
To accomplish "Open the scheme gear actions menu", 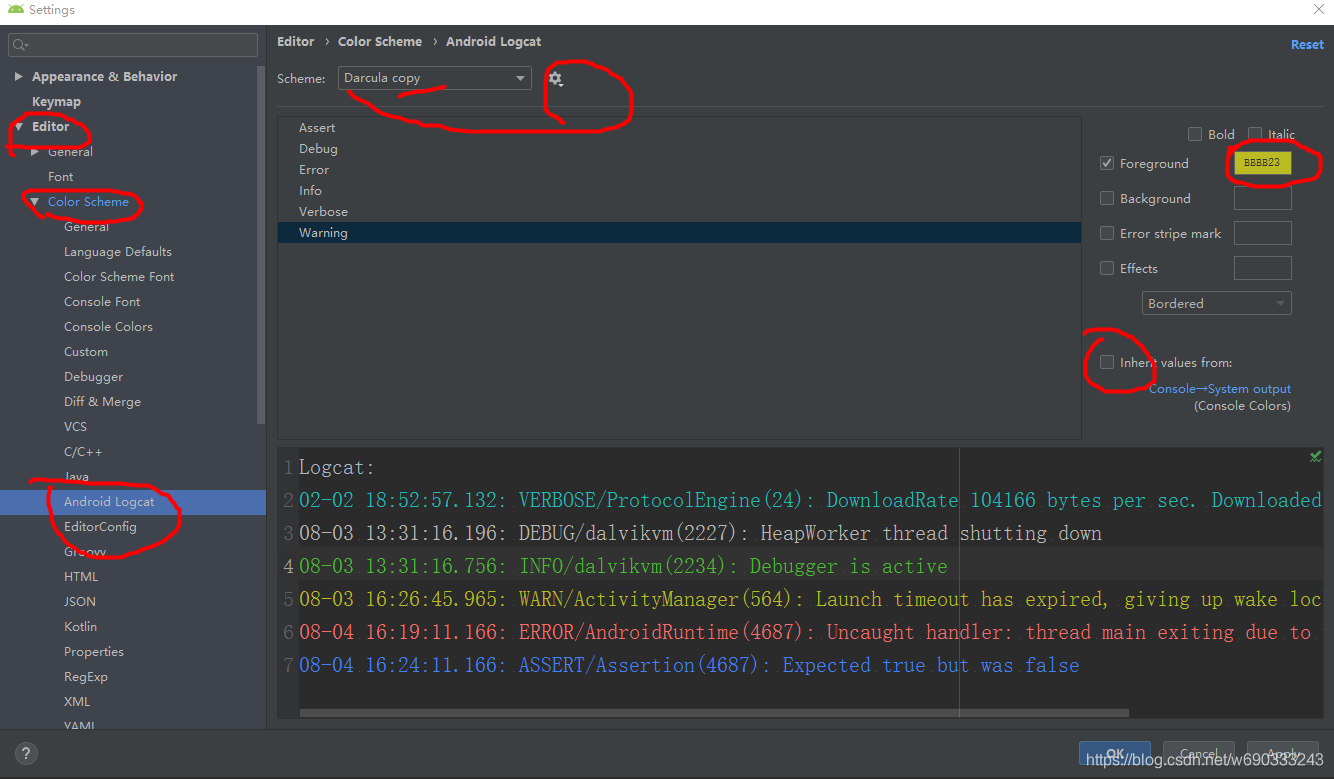I will [555, 78].
